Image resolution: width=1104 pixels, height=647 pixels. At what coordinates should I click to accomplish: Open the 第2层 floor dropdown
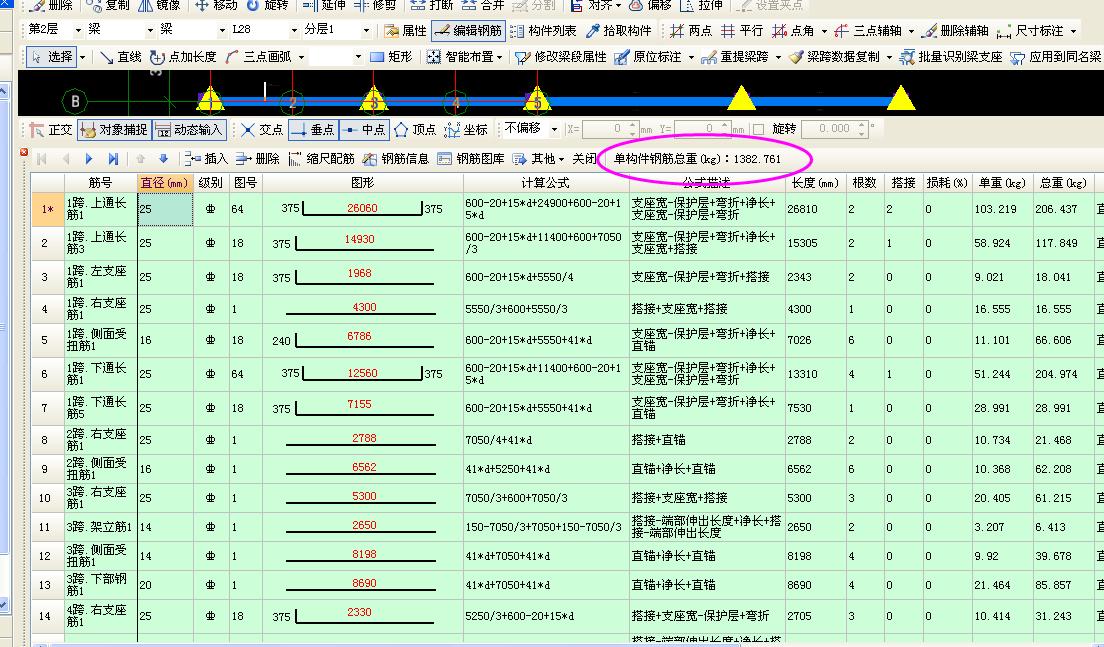[77, 31]
